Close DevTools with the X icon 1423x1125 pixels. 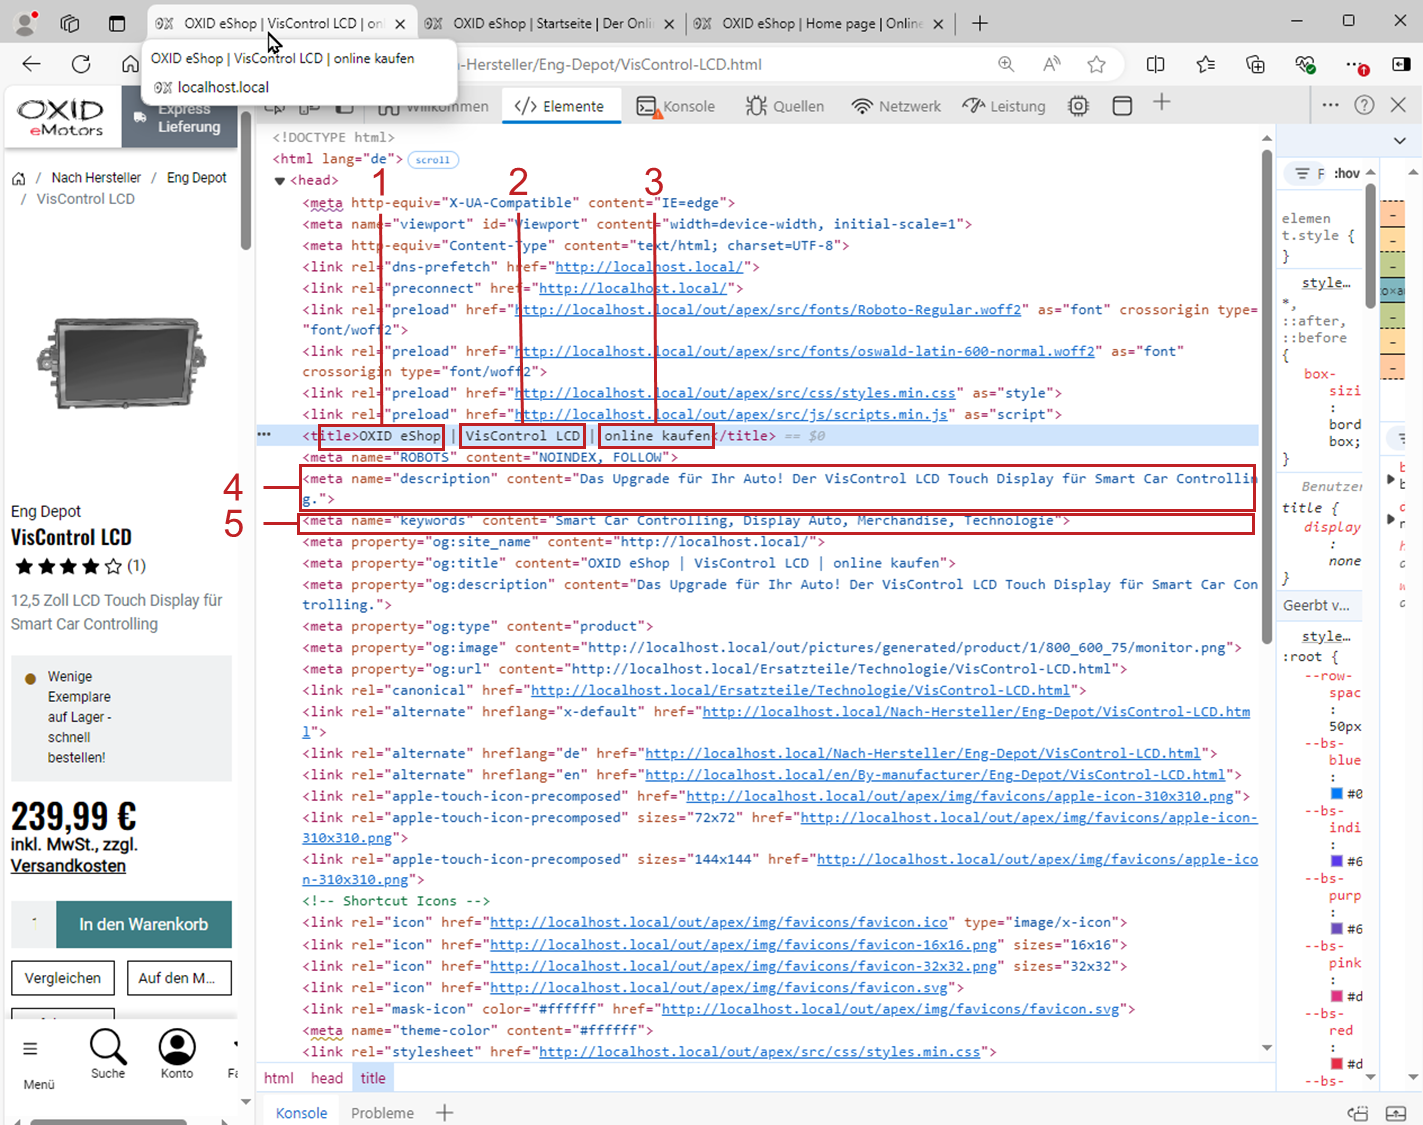1398,105
